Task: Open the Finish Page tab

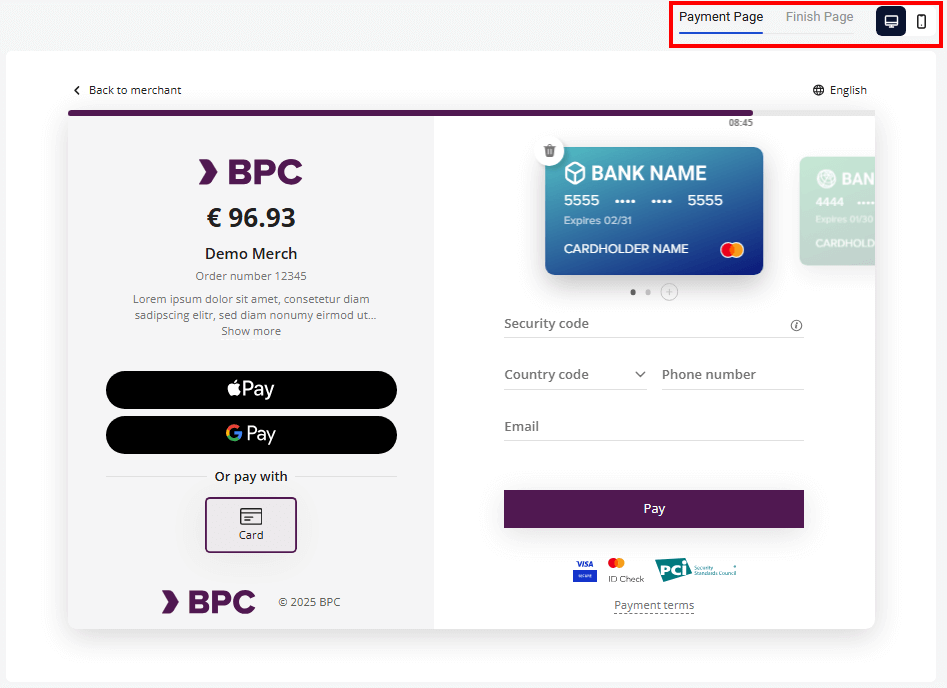Action: tap(819, 17)
